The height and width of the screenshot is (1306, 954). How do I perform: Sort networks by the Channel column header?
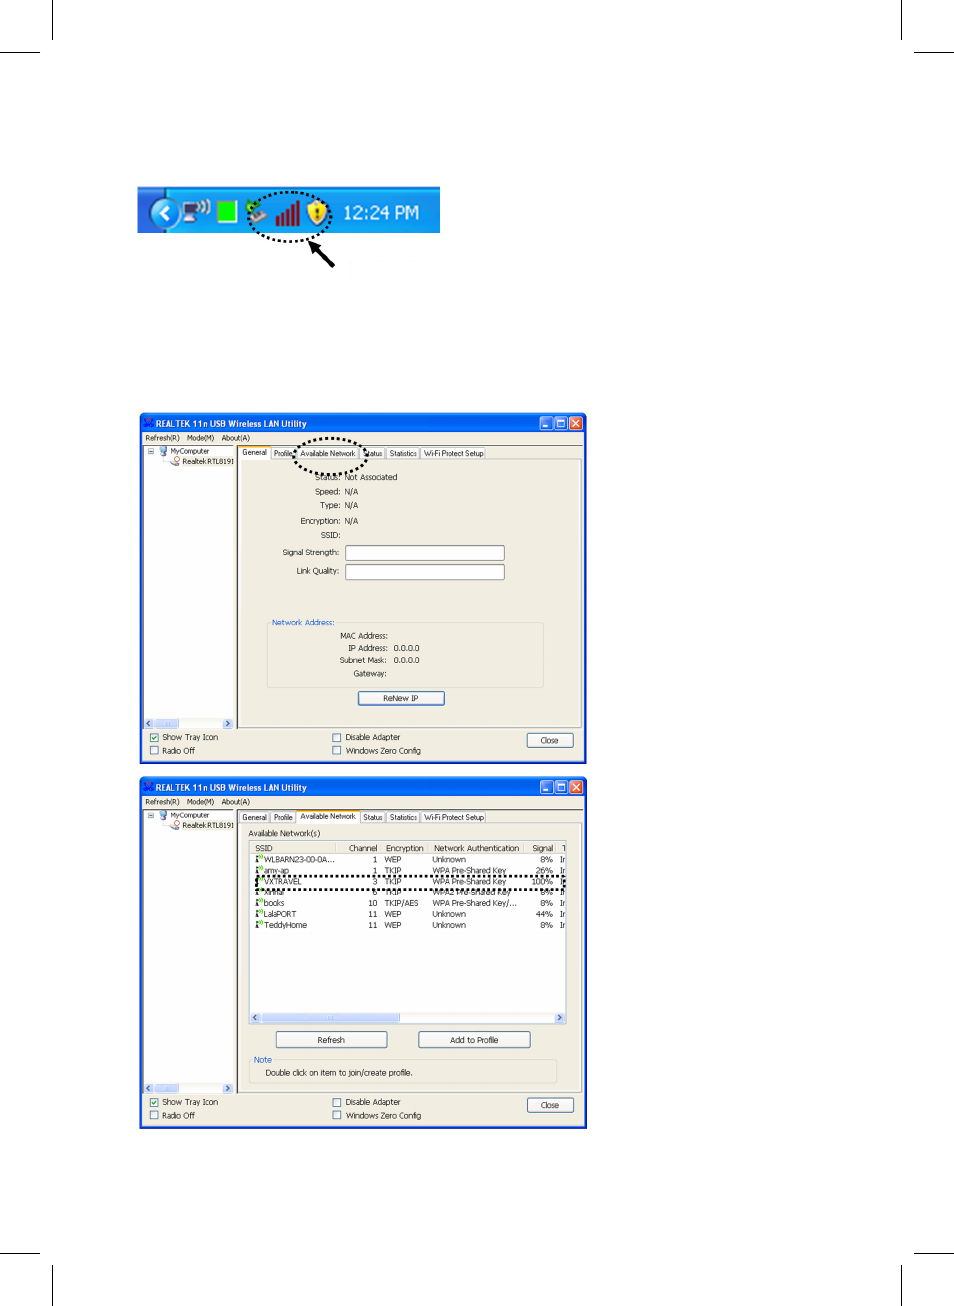tap(358, 848)
